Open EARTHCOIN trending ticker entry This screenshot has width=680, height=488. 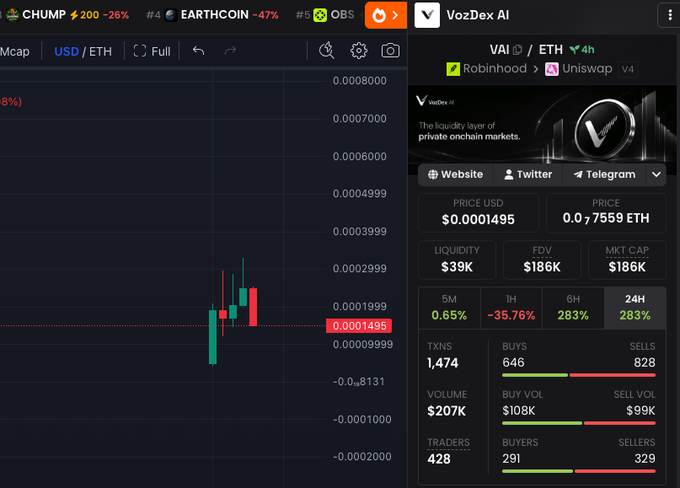213,15
